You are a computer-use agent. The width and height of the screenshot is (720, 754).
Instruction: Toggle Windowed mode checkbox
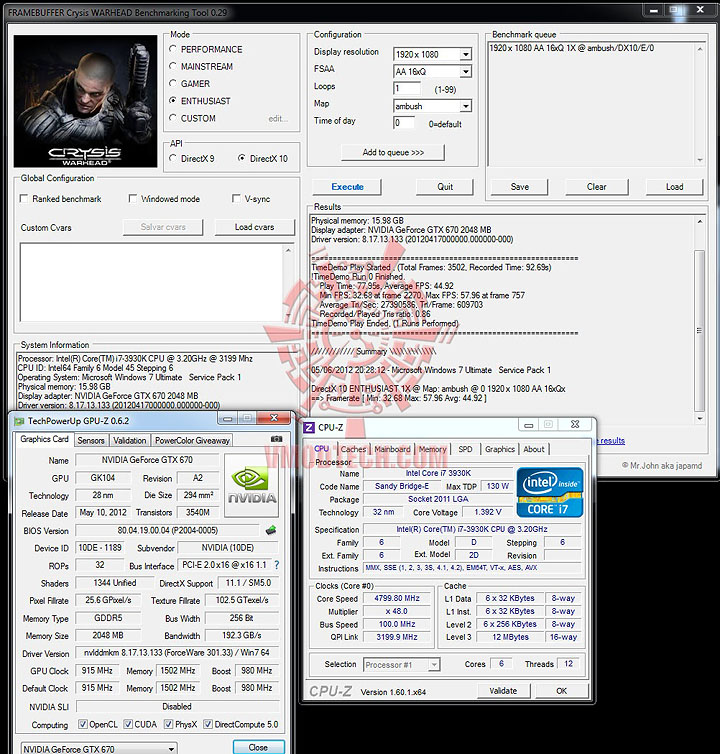[132, 198]
